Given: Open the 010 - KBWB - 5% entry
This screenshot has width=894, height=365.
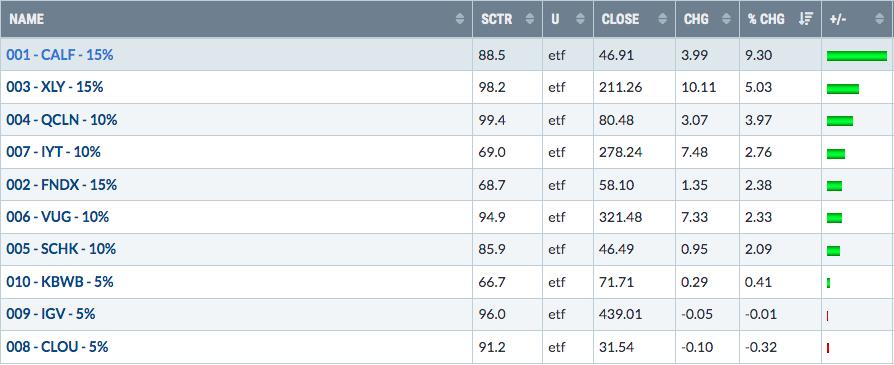Looking at the screenshot, I should point(60,282).
